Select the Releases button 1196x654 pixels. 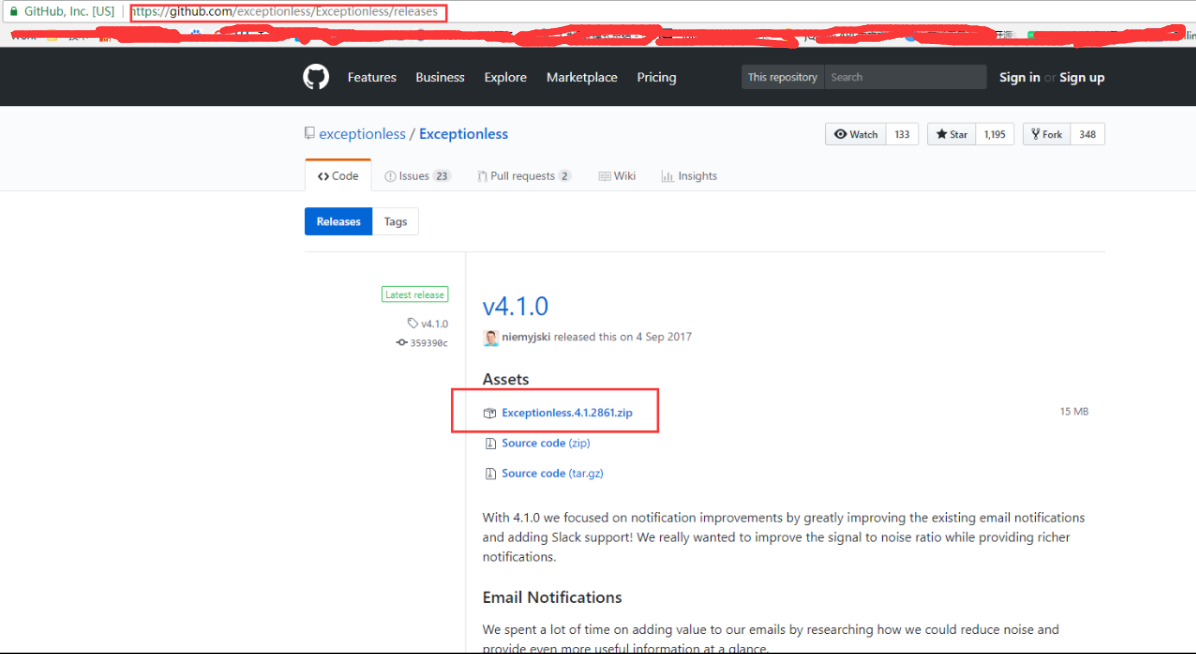tap(339, 221)
